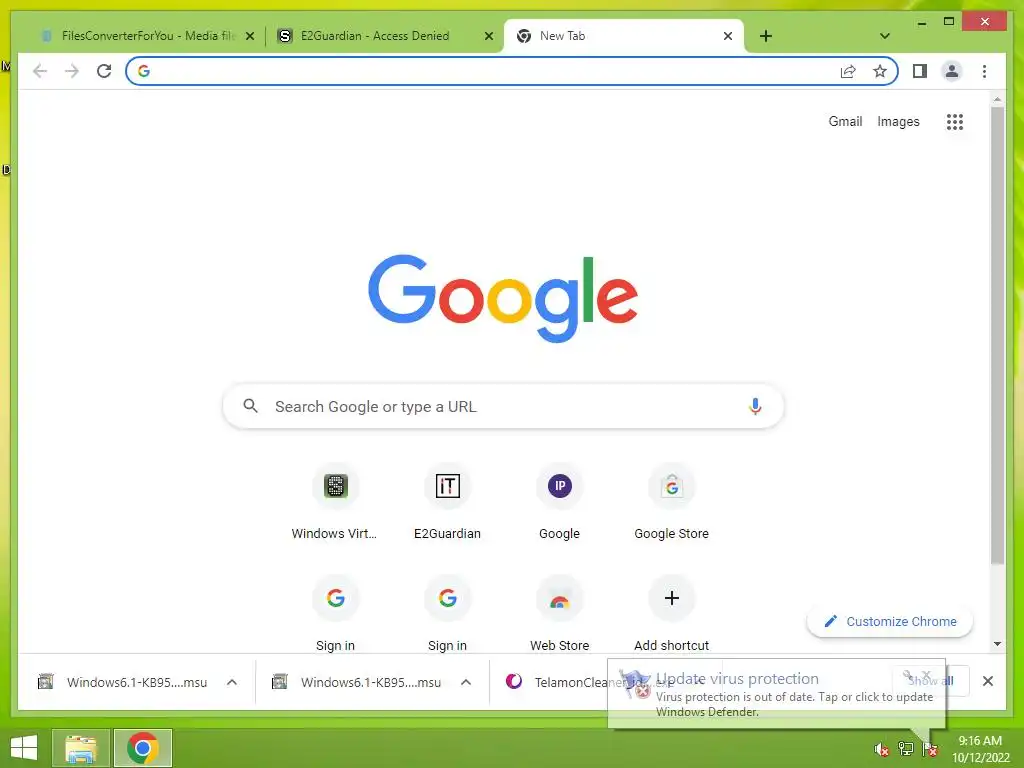Open Windows Start menu

point(24,748)
